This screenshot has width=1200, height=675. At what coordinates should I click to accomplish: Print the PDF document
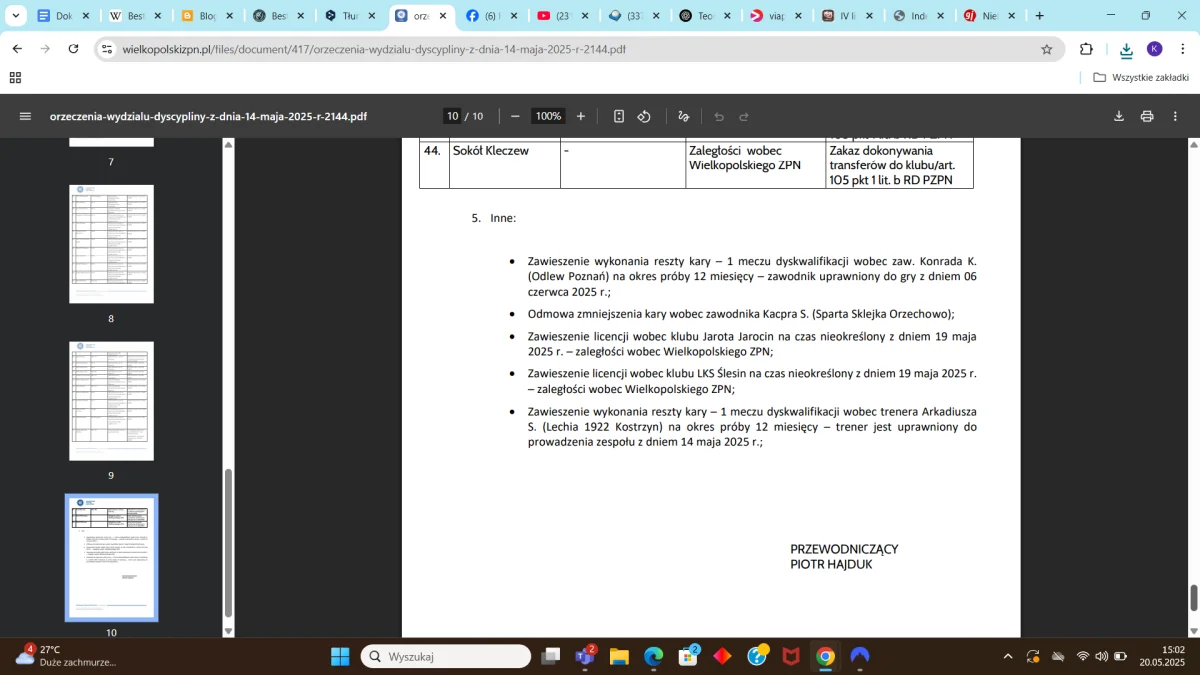click(x=1147, y=116)
